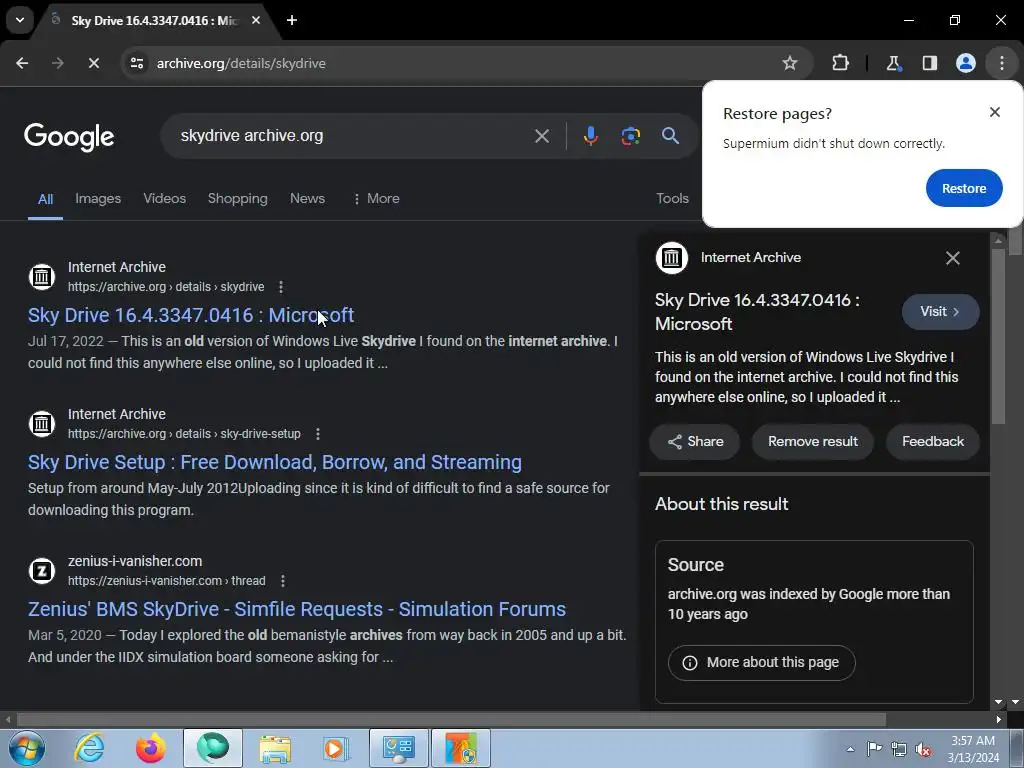The width and height of the screenshot is (1024, 768).
Task: Switch to the Images tab
Action: 98,199
